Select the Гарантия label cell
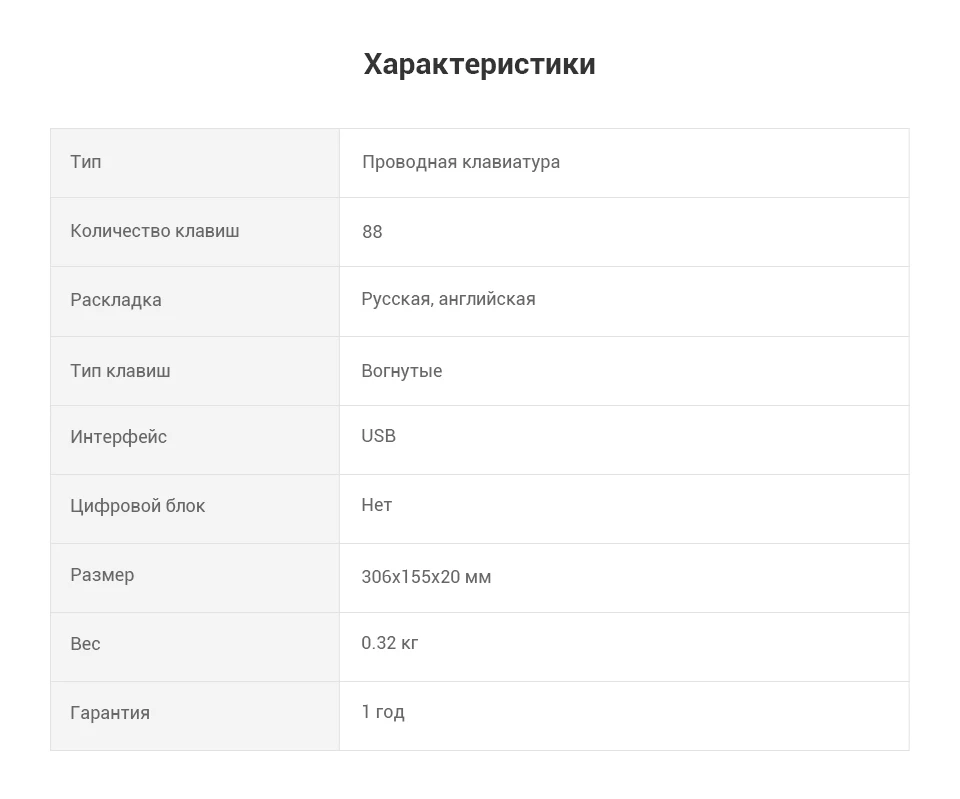 coord(195,716)
